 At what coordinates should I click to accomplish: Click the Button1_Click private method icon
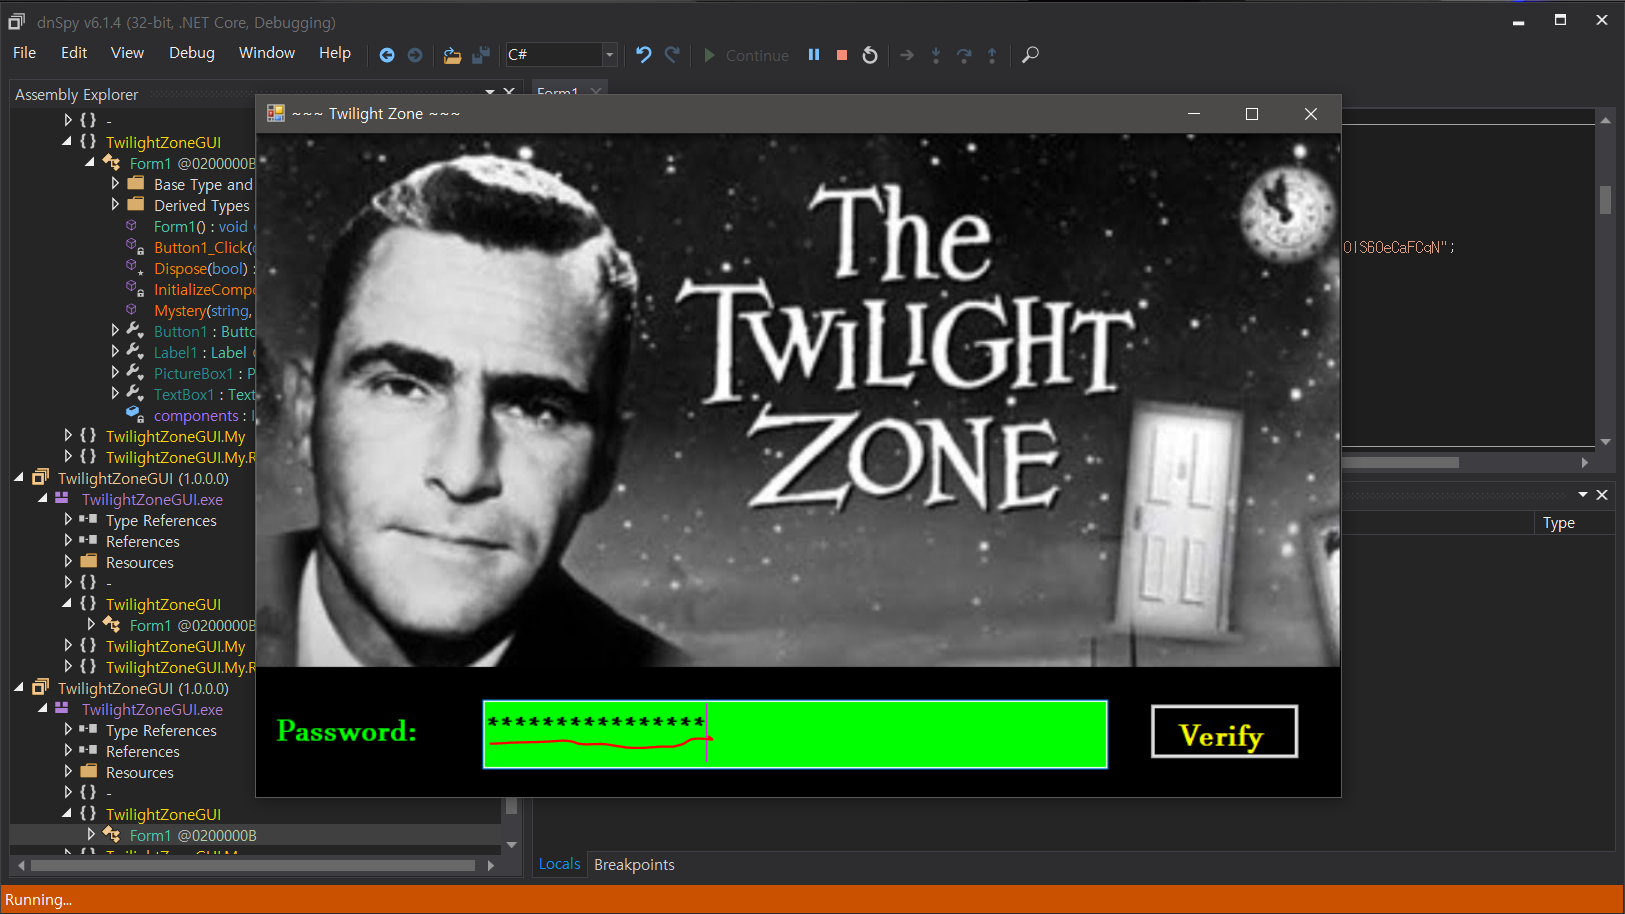click(x=134, y=247)
